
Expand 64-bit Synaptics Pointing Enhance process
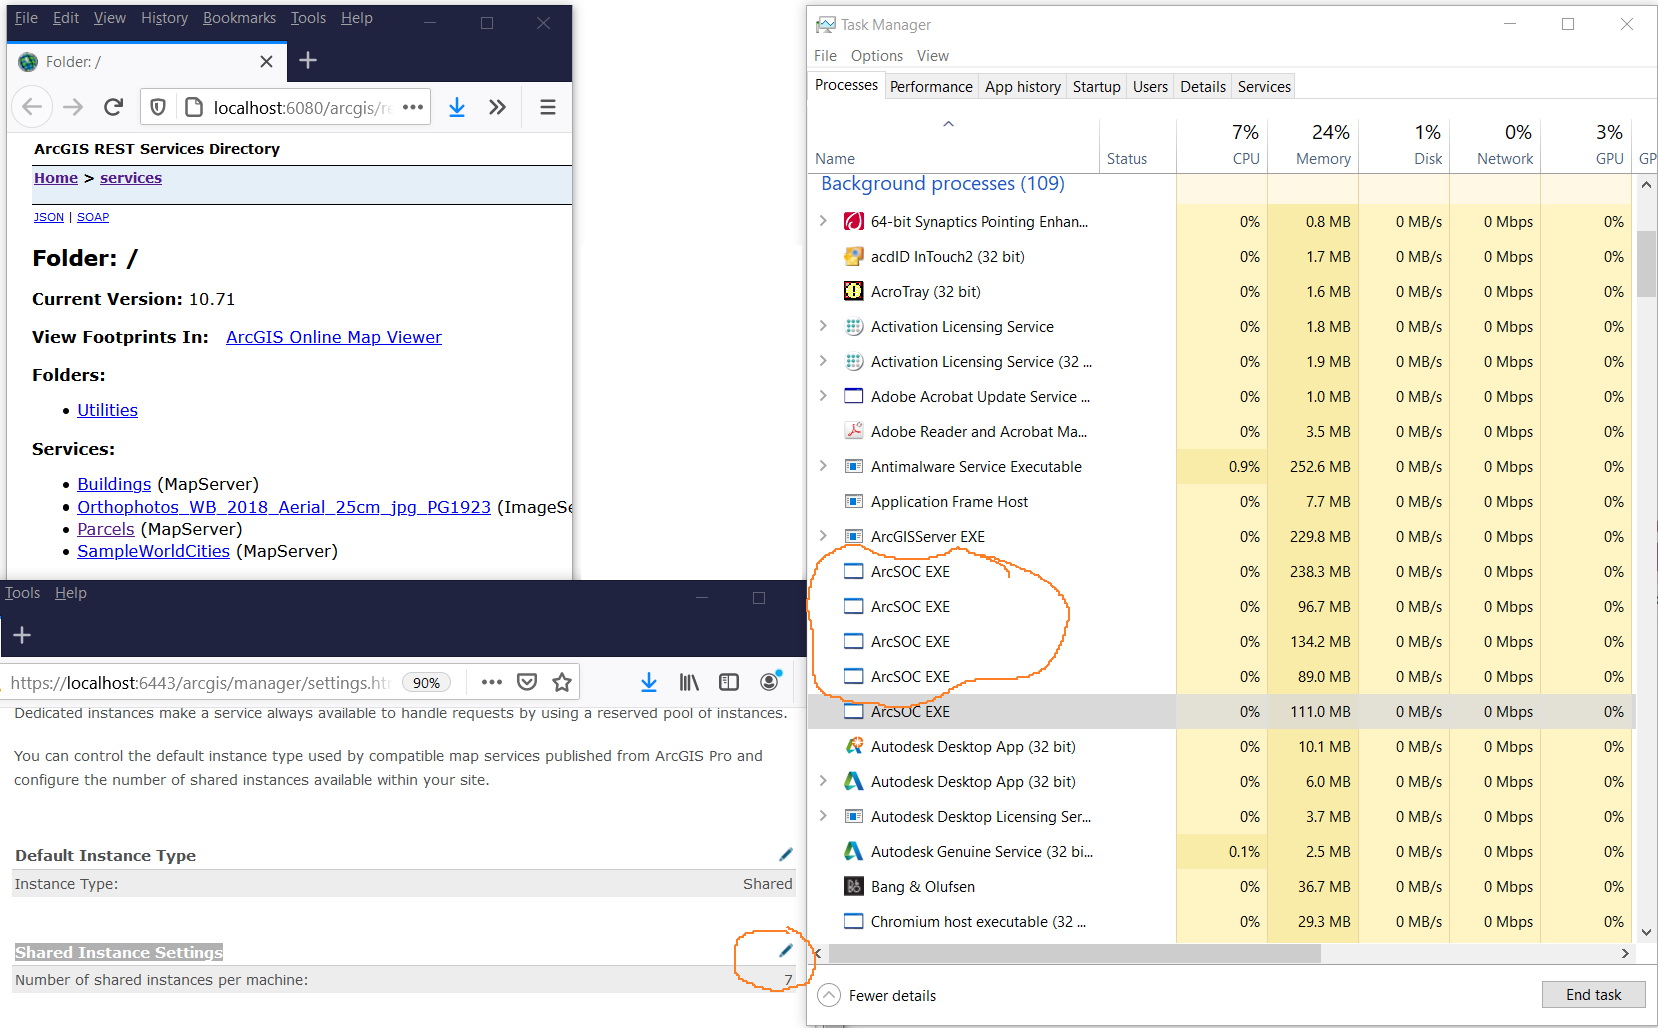(823, 221)
